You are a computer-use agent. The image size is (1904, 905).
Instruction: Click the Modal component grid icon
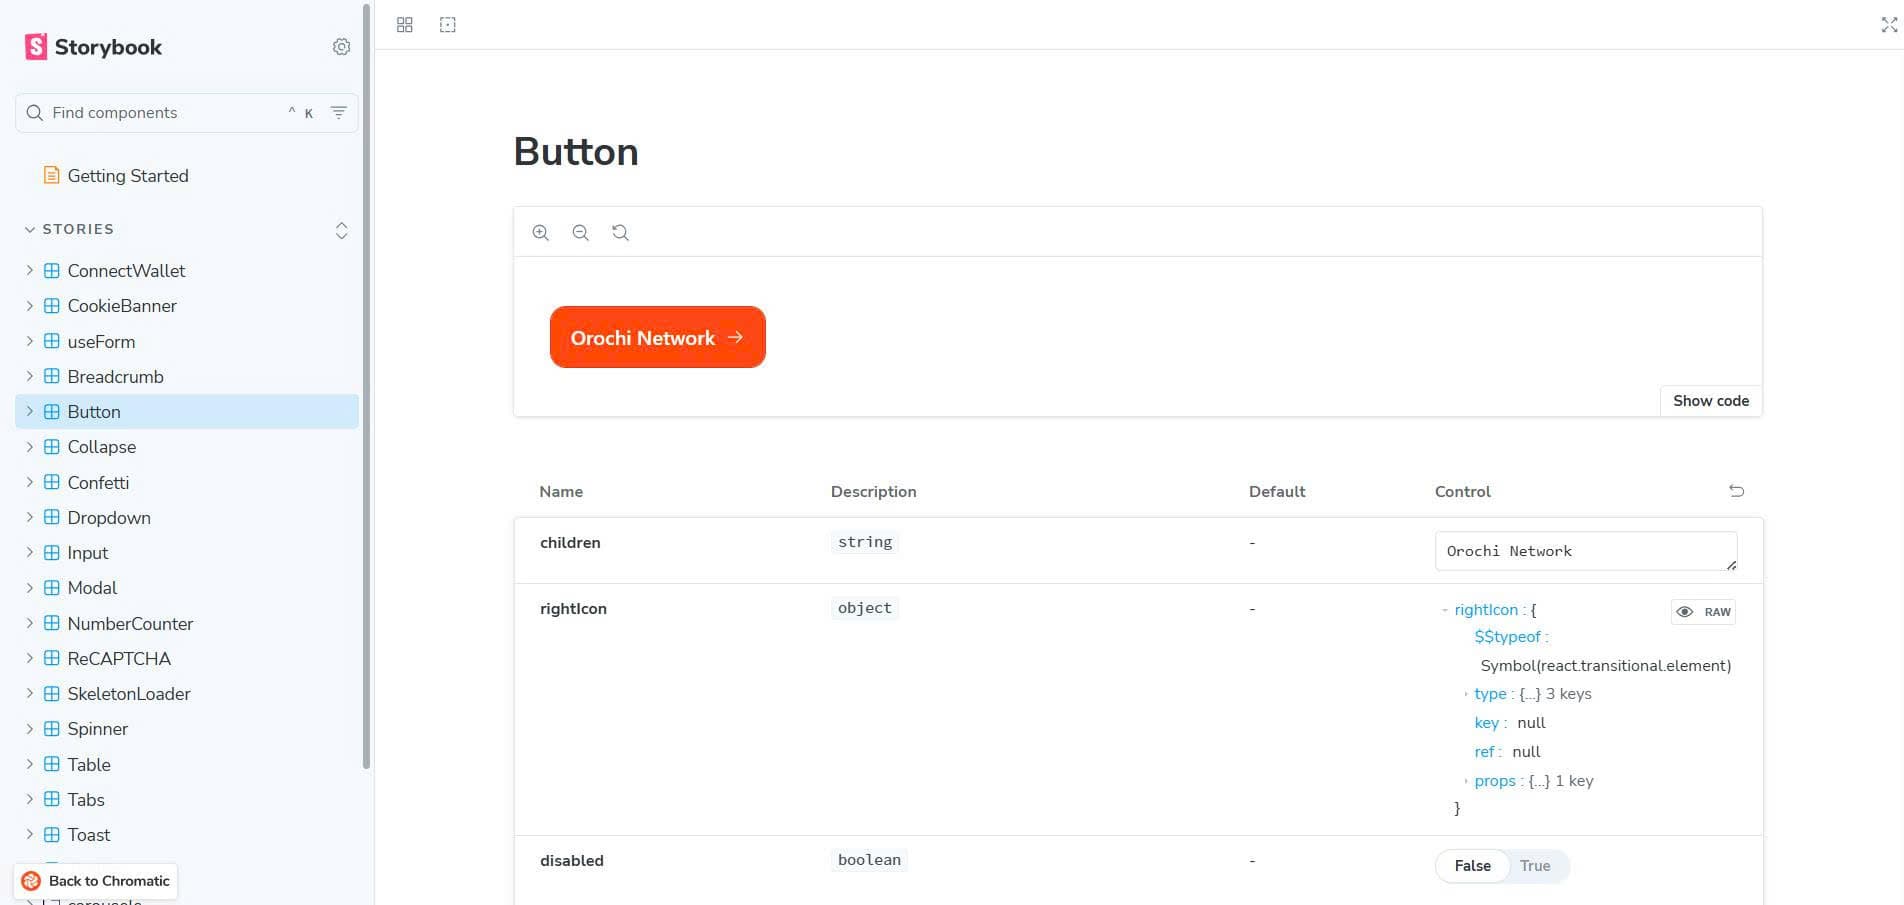52,587
